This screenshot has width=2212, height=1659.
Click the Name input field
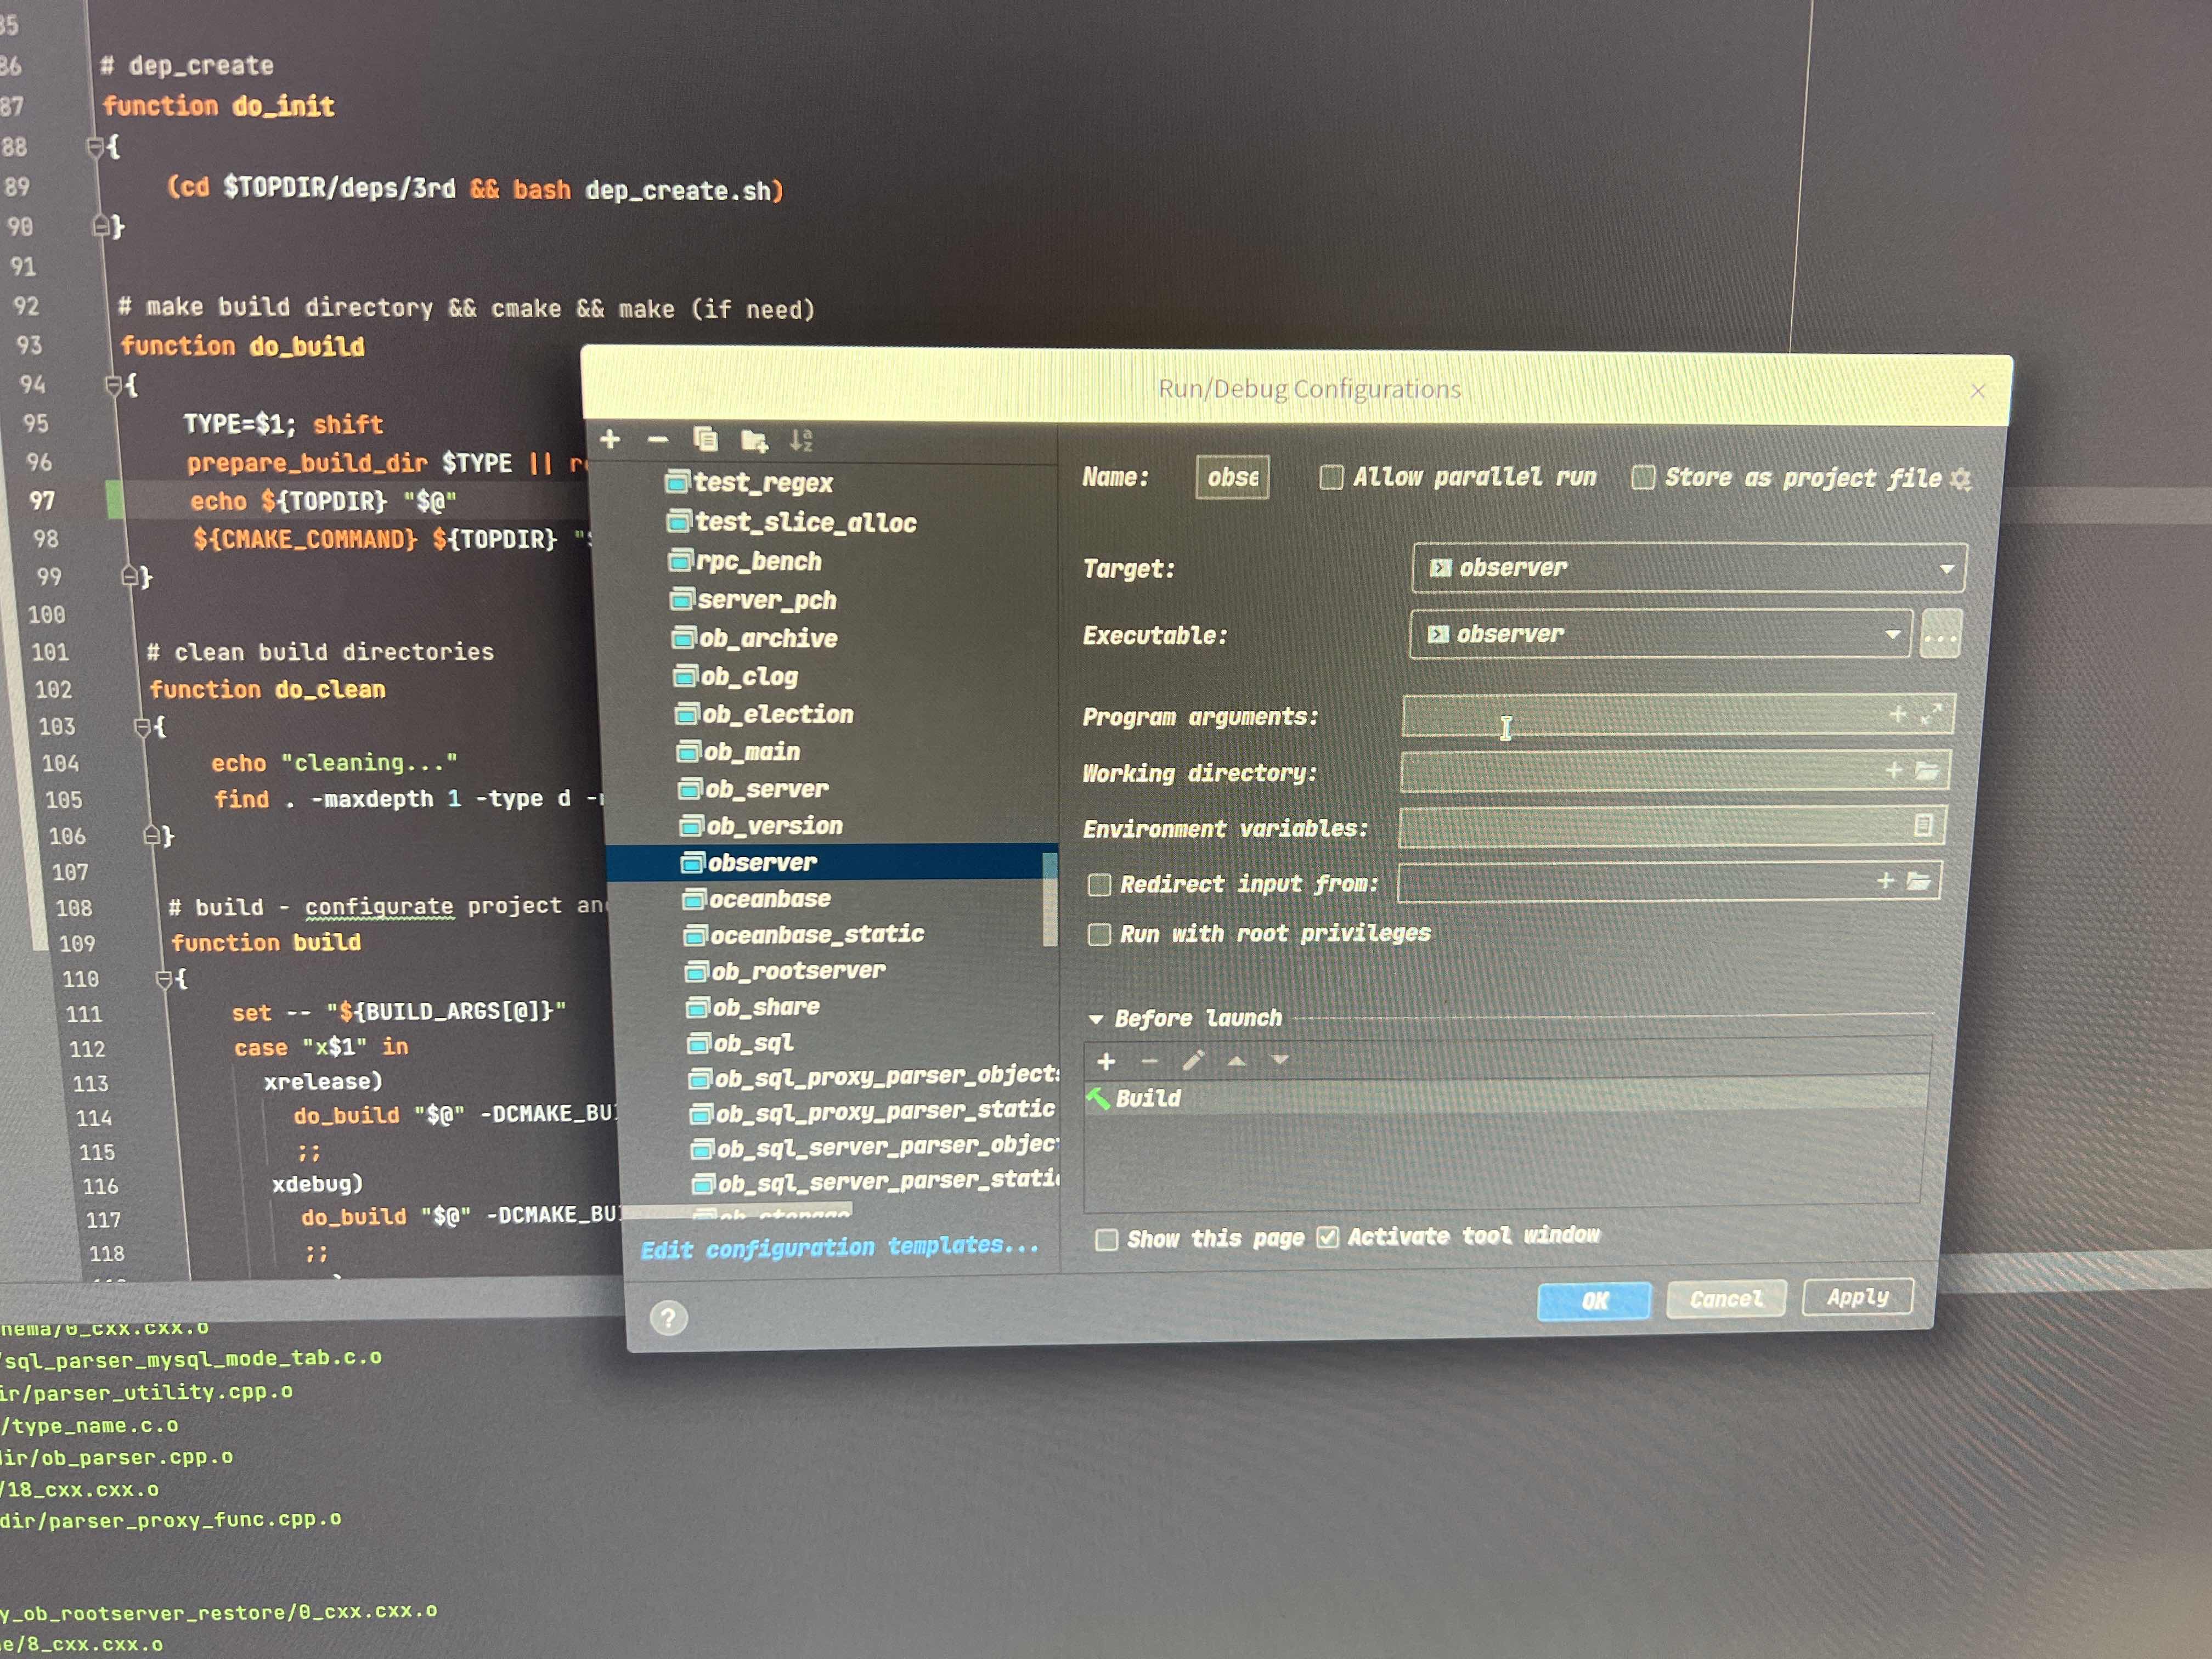coord(1232,477)
